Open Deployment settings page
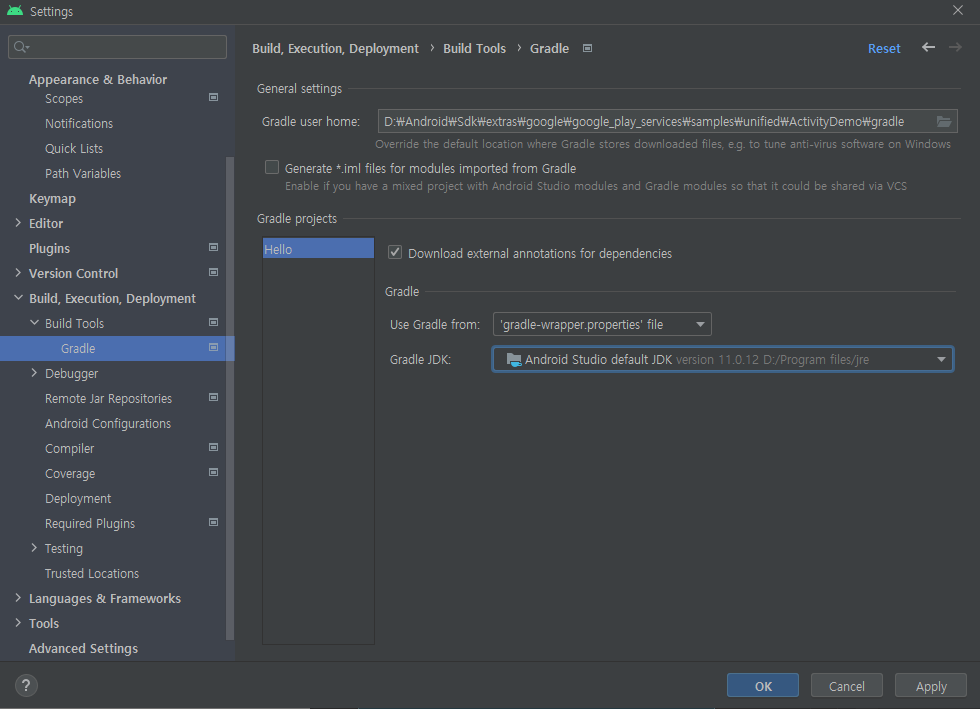Screen dimensions: 980x709 pyautogui.click(x=78, y=498)
